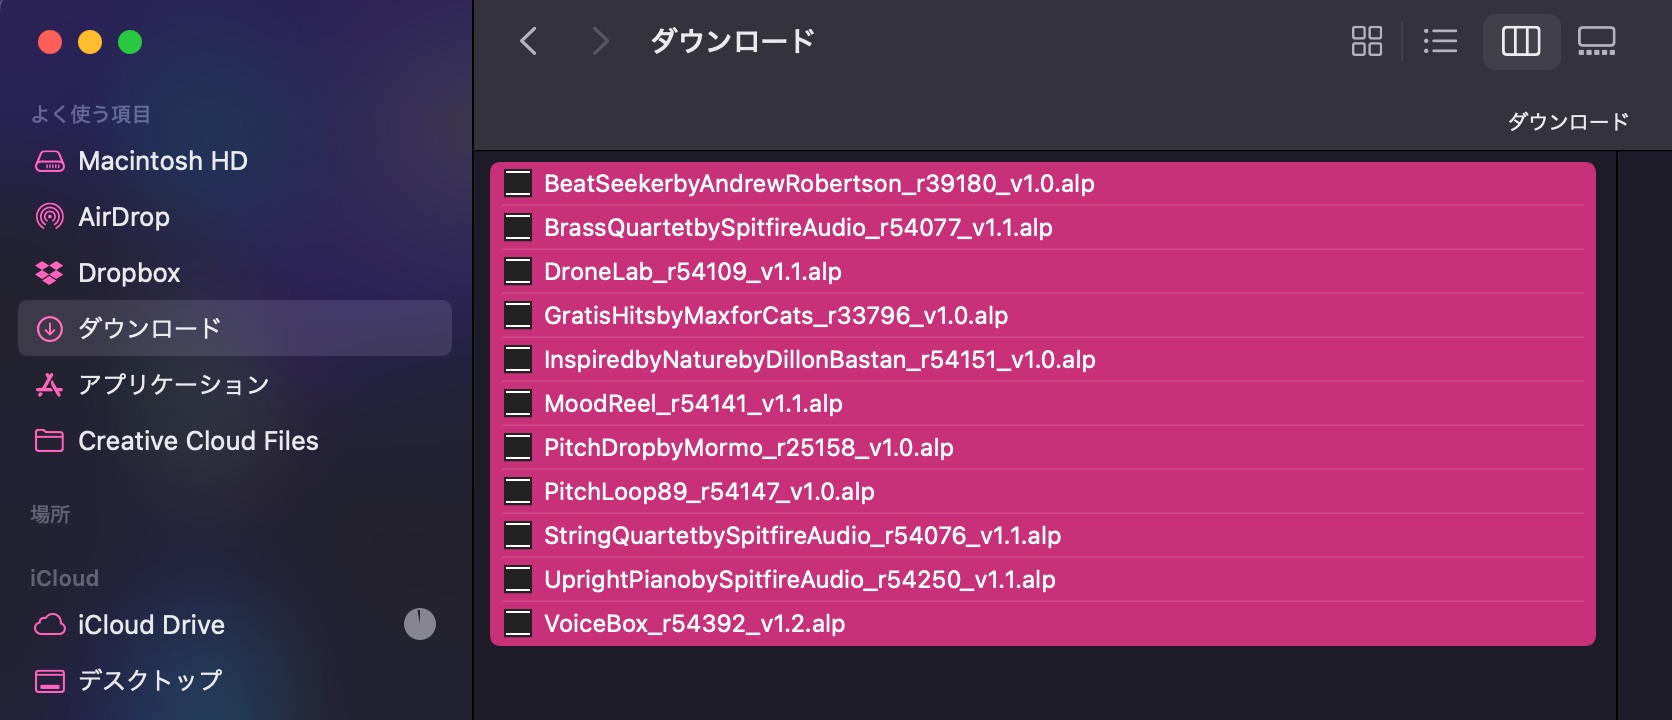Click the 場所 section header
This screenshot has height=720, width=1672.
(x=50, y=514)
